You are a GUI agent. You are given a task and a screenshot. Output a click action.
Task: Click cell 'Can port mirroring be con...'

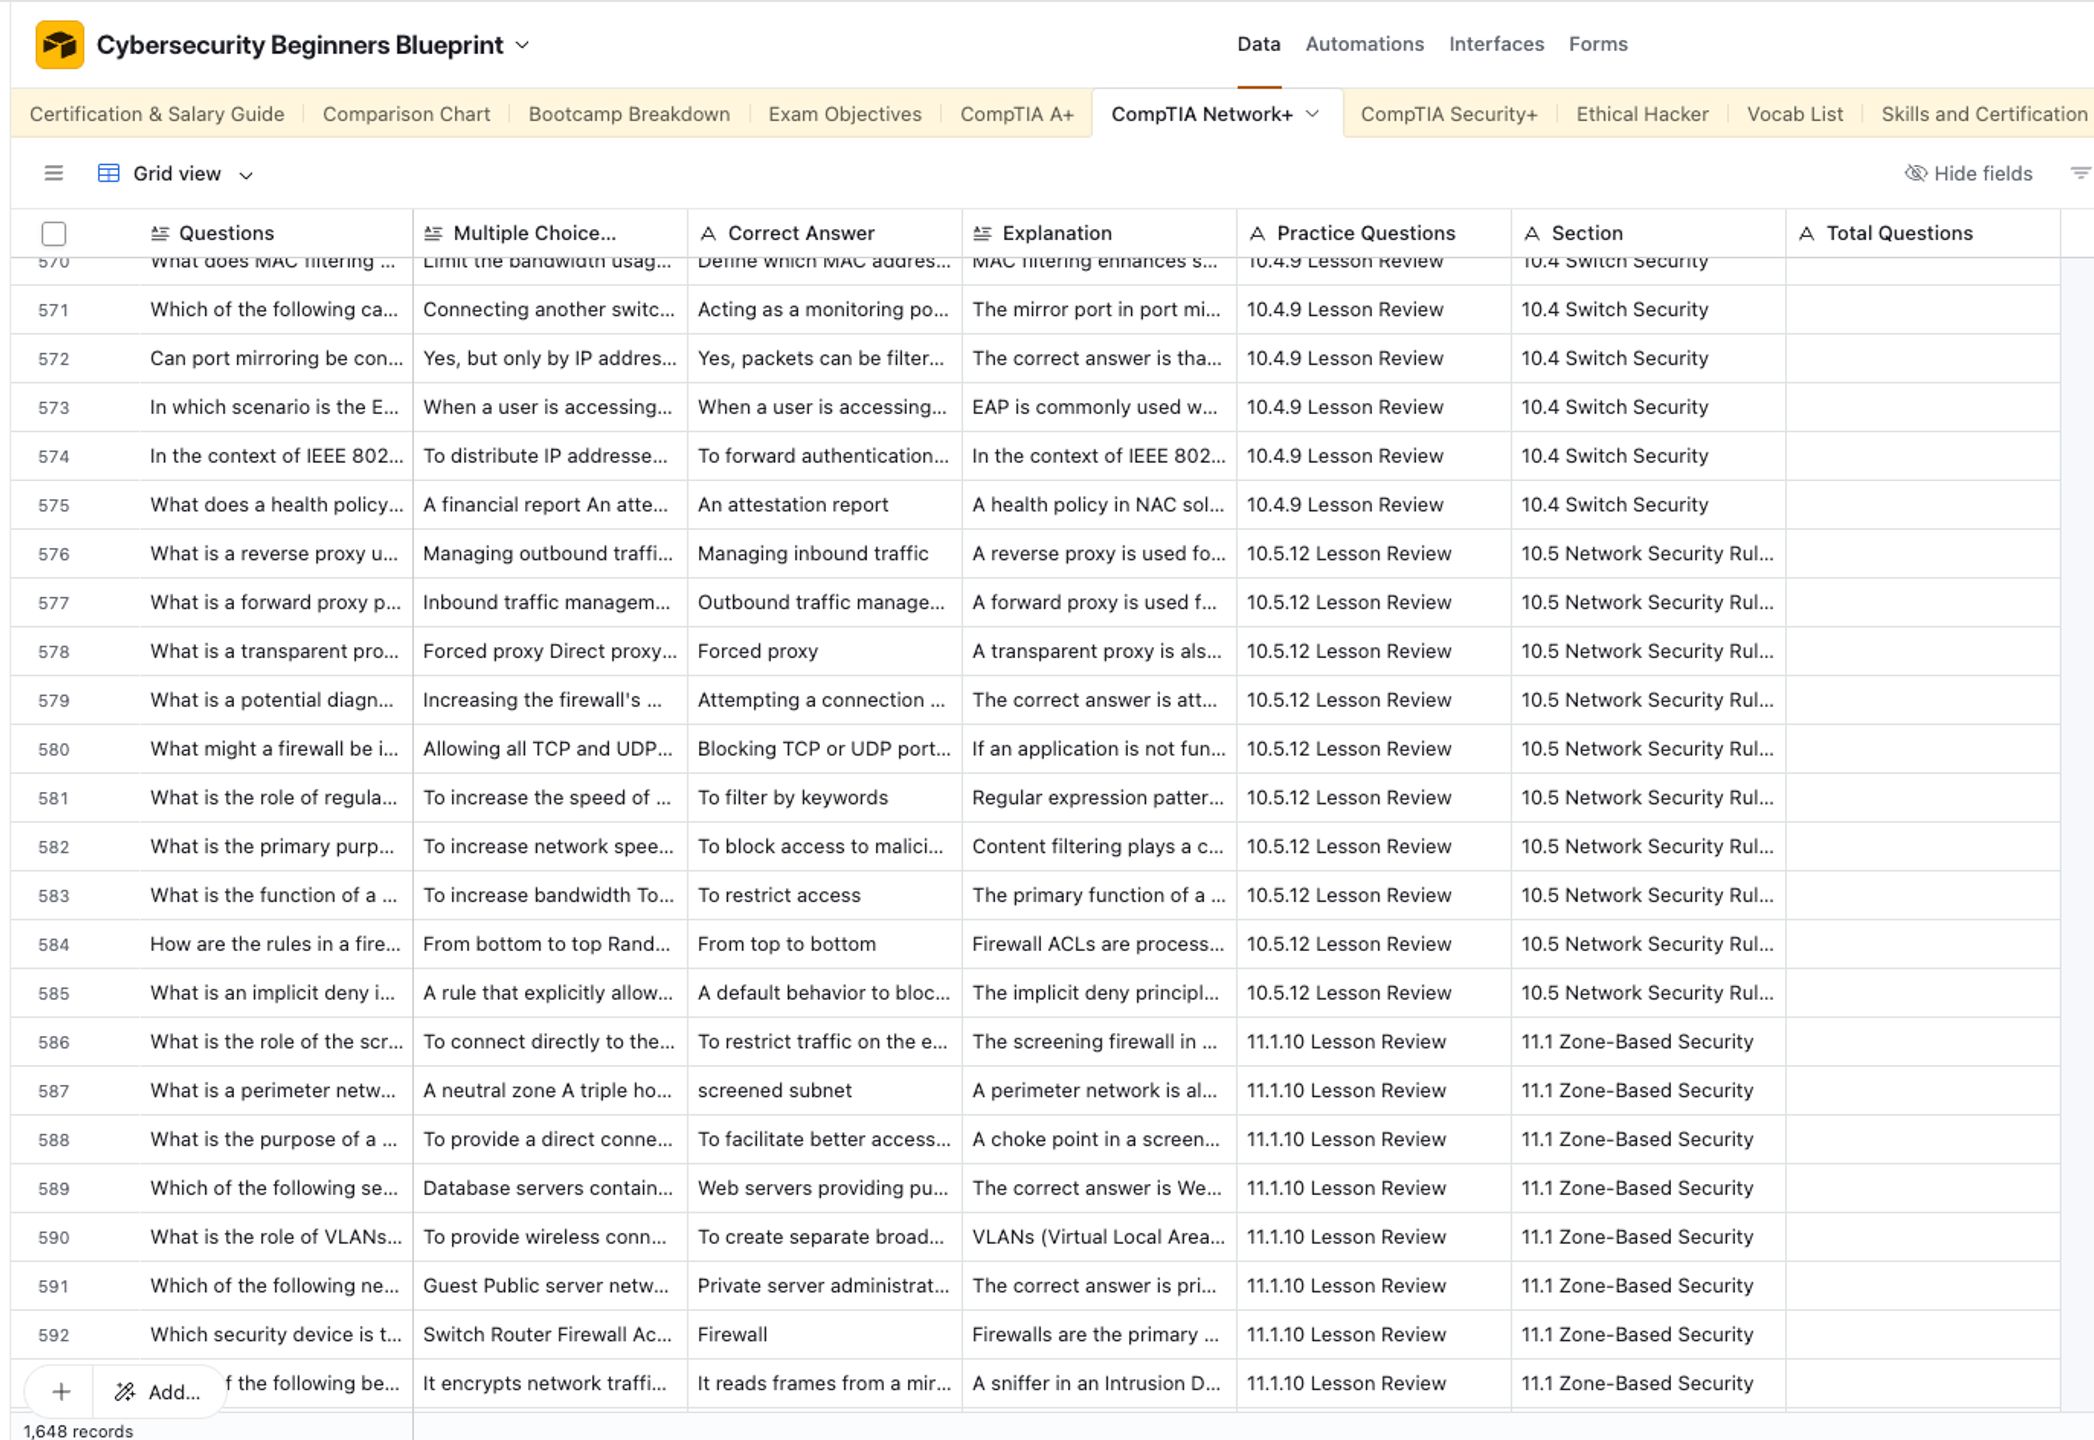click(276, 358)
